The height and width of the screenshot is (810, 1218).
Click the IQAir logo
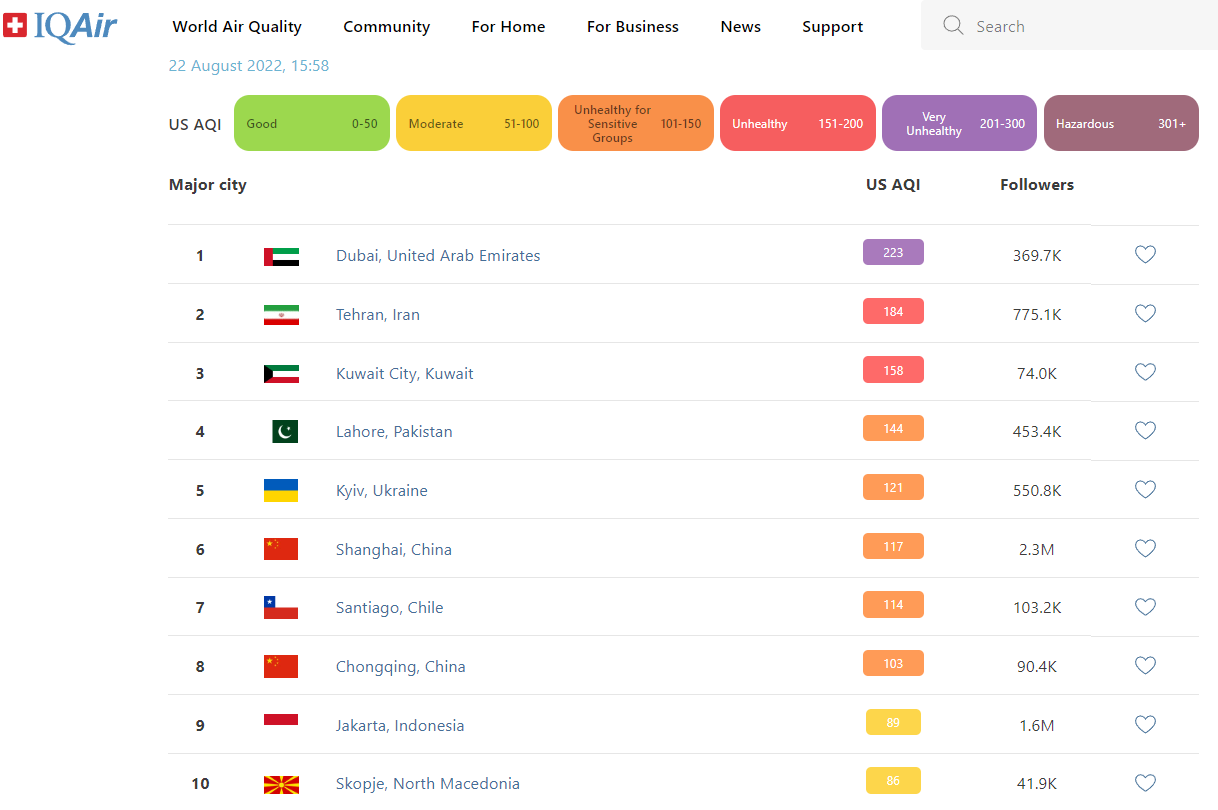click(x=60, y=25)
